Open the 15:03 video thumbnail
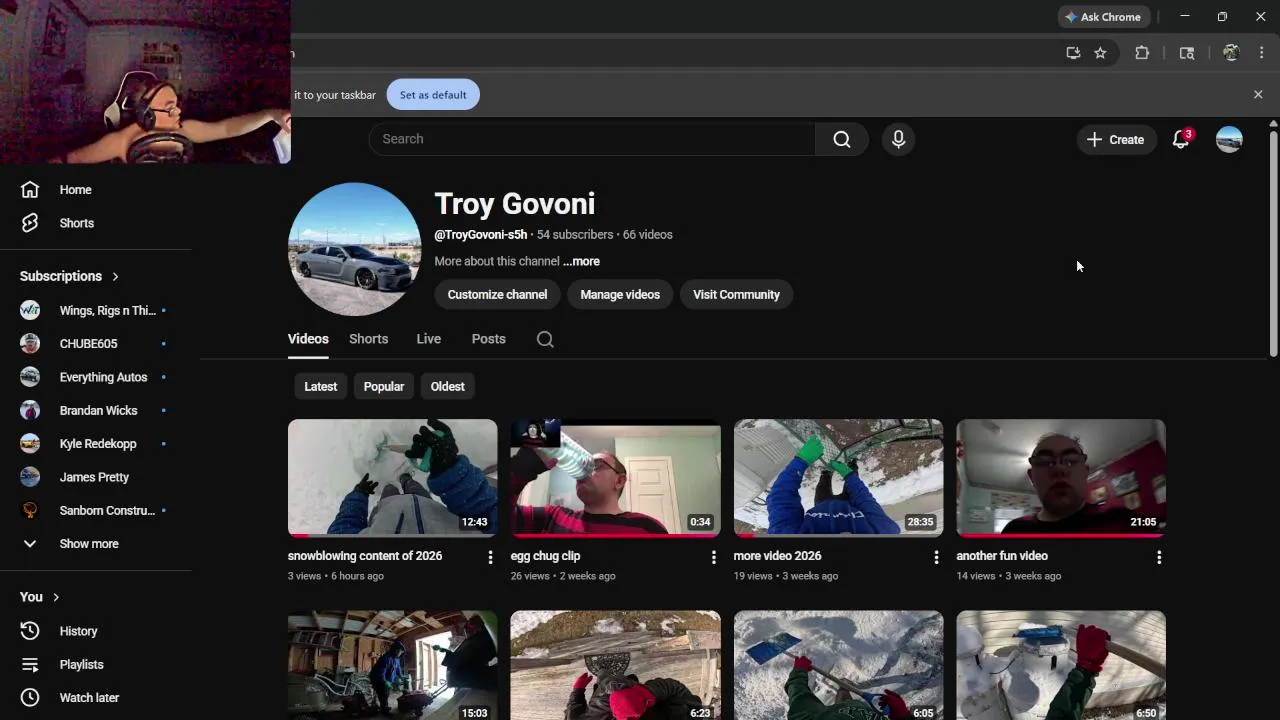Image resolution: width=1280 pixels, height=720 pixels. click(392, 665)
